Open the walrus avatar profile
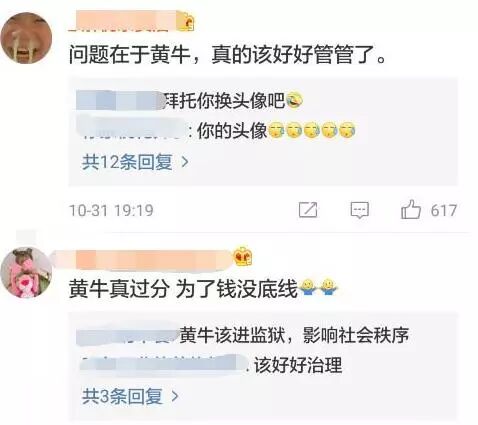 [x=27, y=38]
